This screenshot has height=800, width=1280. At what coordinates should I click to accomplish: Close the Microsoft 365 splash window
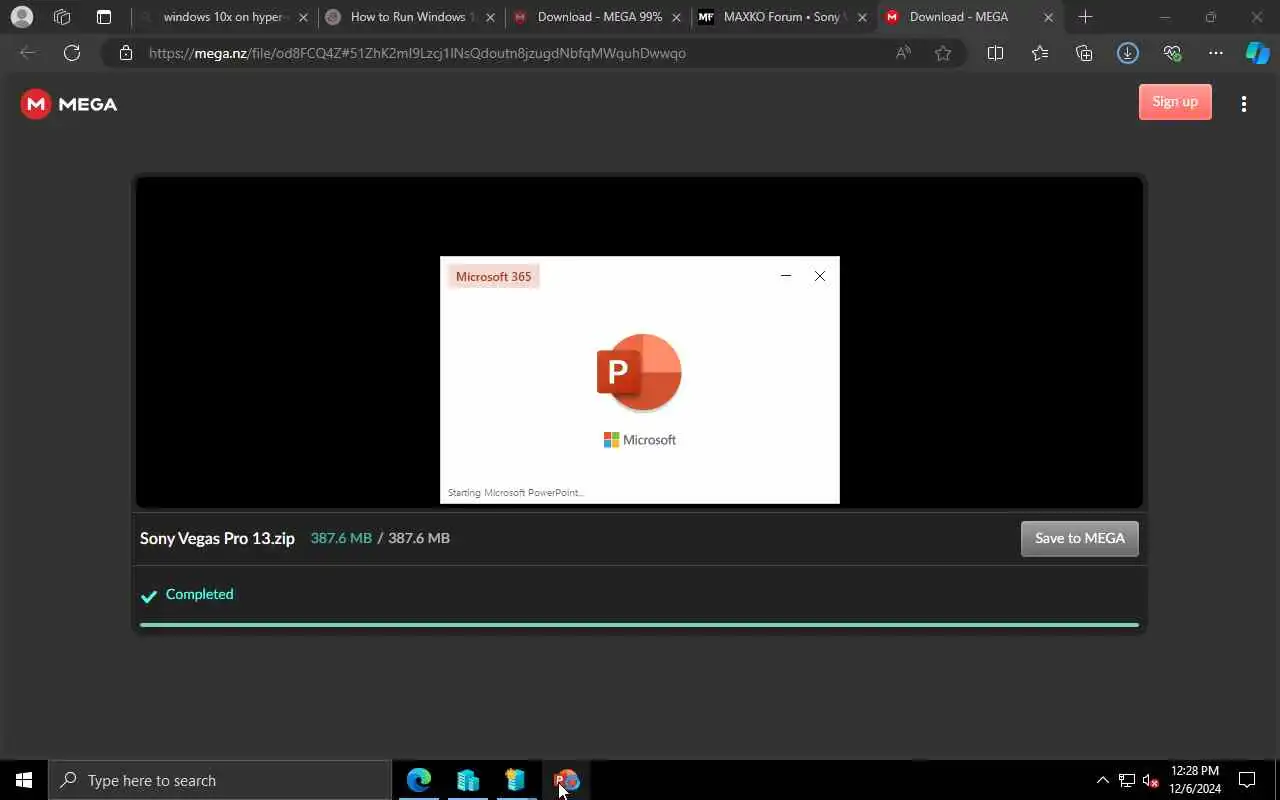[x=820, y=276]
